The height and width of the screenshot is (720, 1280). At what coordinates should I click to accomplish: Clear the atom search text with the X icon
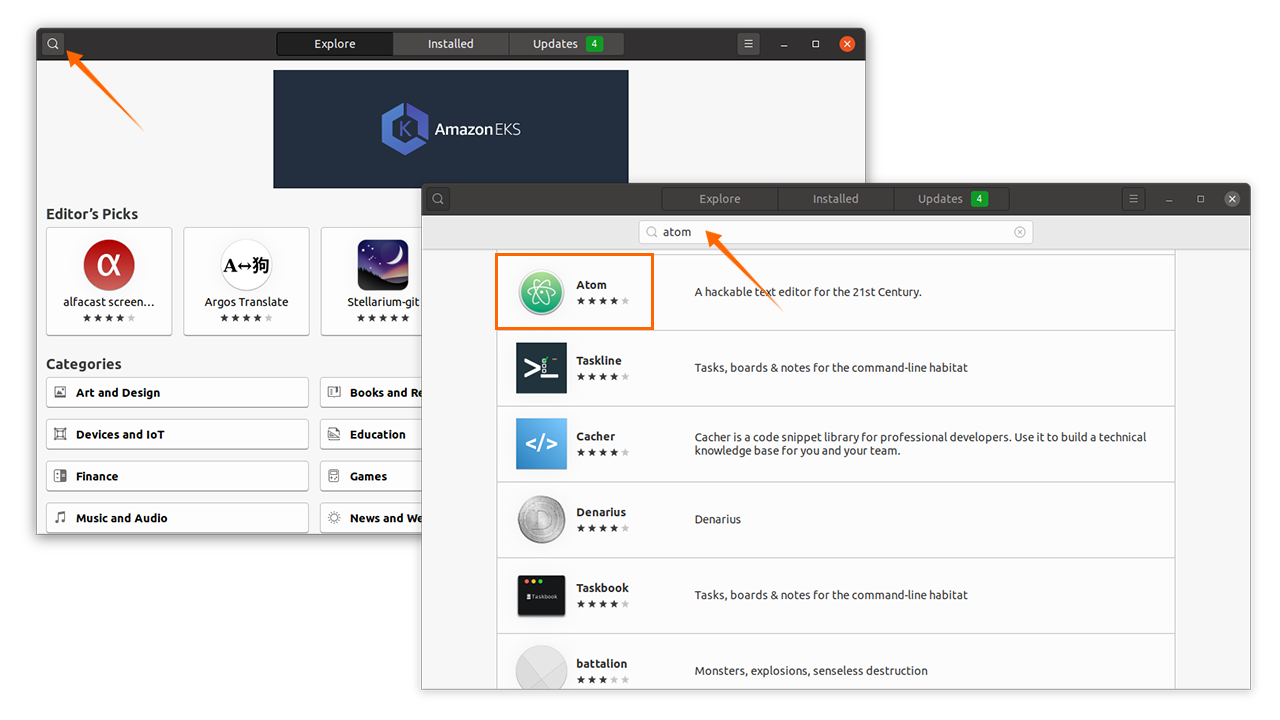click(1020, 232)
